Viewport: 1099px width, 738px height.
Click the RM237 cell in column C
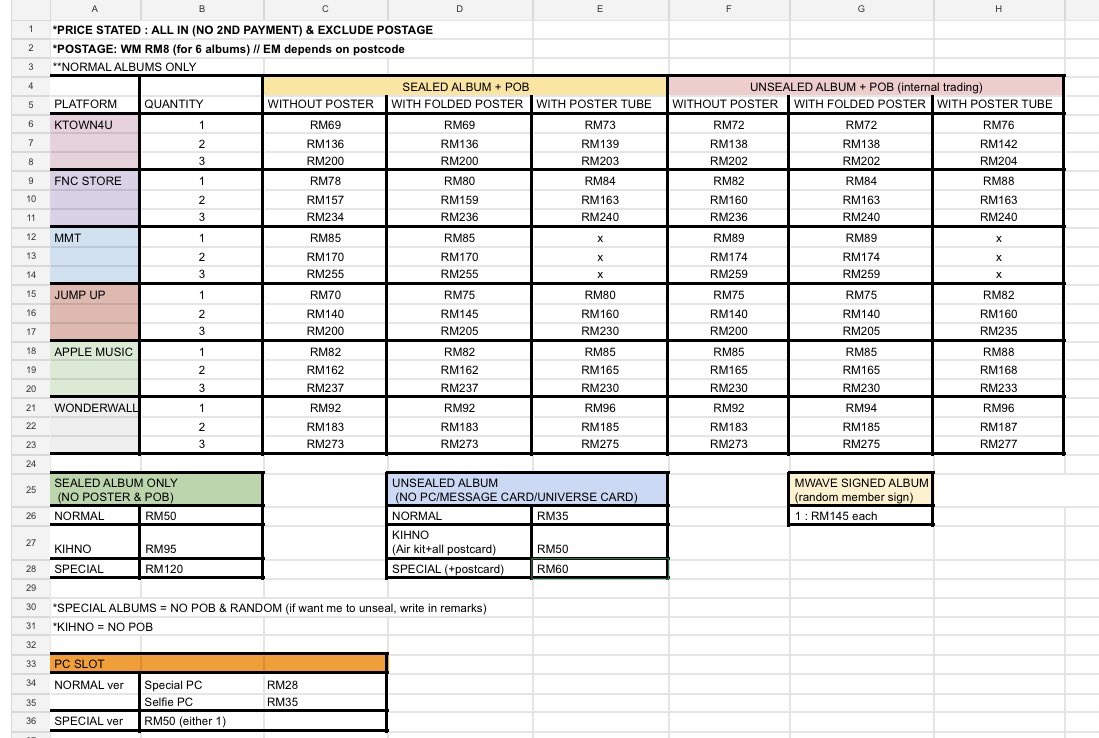click(325, 388)
